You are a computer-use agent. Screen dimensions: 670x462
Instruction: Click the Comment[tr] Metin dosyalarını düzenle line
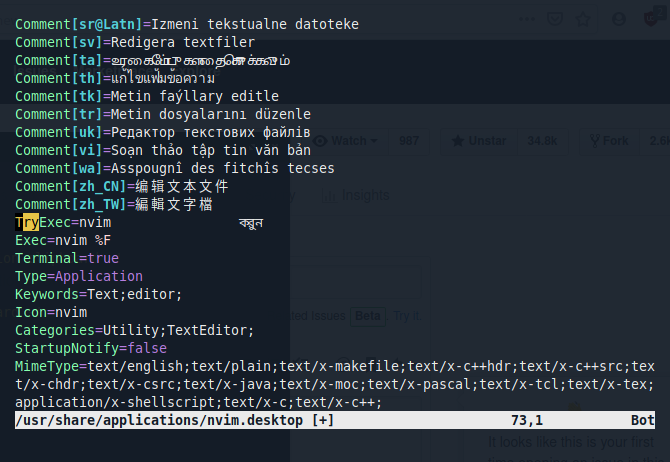click(x=163, y=114)
